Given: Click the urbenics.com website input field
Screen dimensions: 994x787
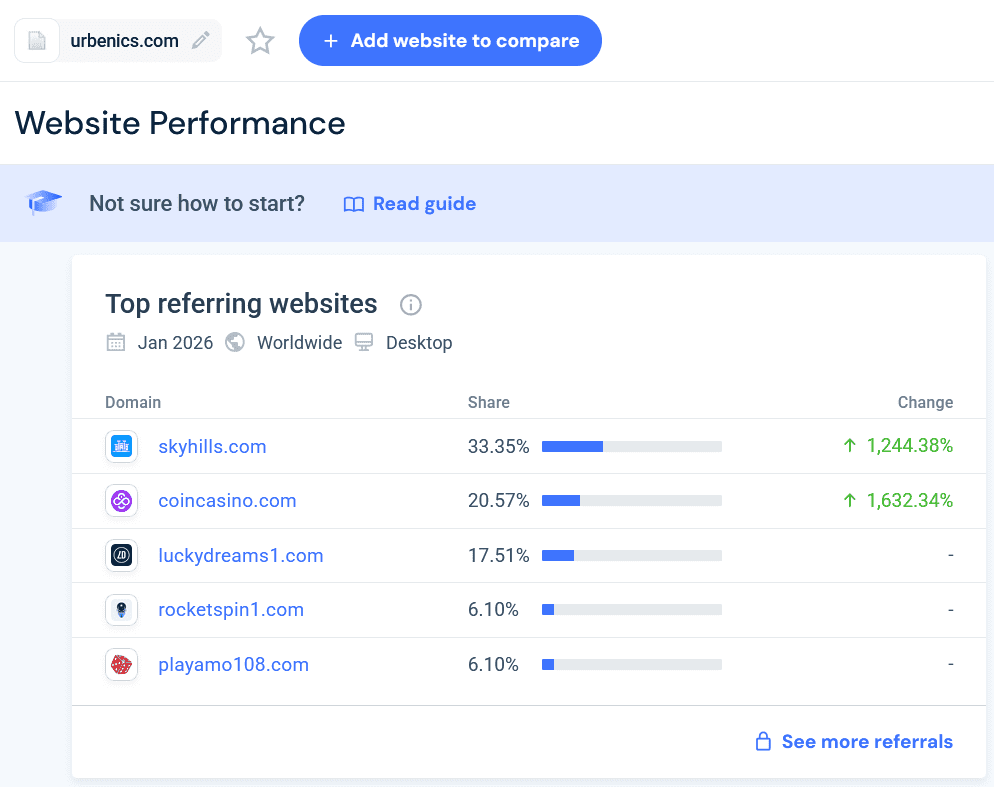Looking at the screenshot, I should pyautogui.click(x=125, y=40).
